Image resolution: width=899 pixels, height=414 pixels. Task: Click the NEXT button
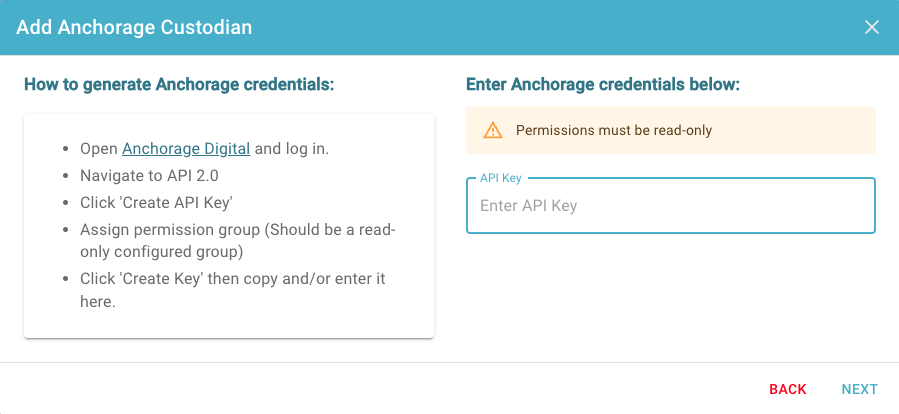click(x=859, y=389)
